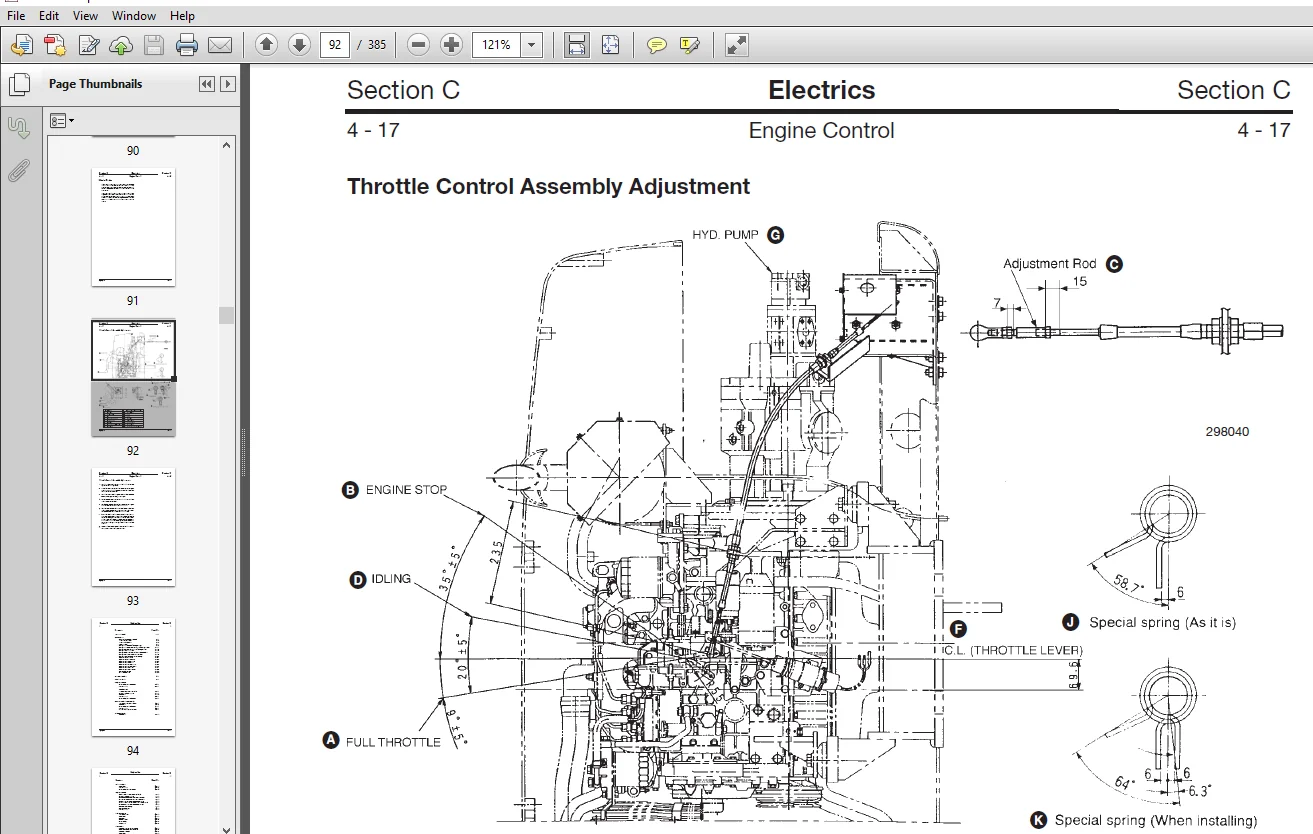
Task: Click the 'Page Thumbnails' panel title
Action: pyautogui.click(x=95, y=84)
